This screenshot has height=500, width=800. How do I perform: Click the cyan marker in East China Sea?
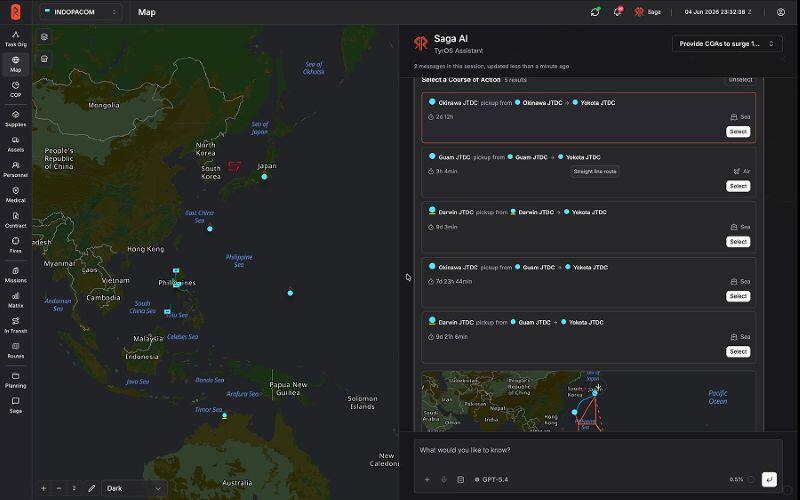(x=210, y=229)
